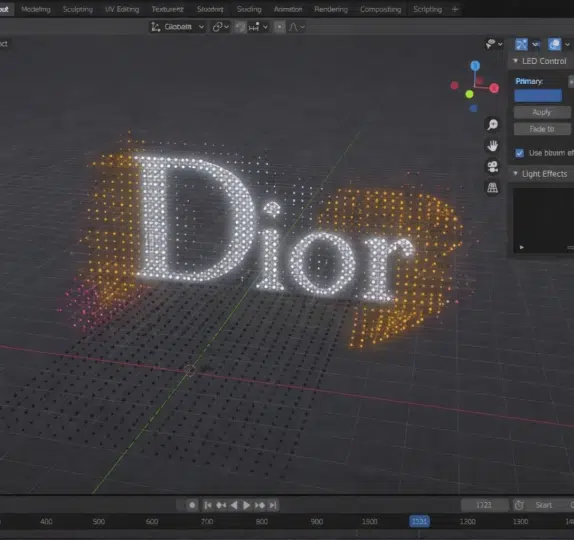Toggle the snapping magnet button

point(240,27)
